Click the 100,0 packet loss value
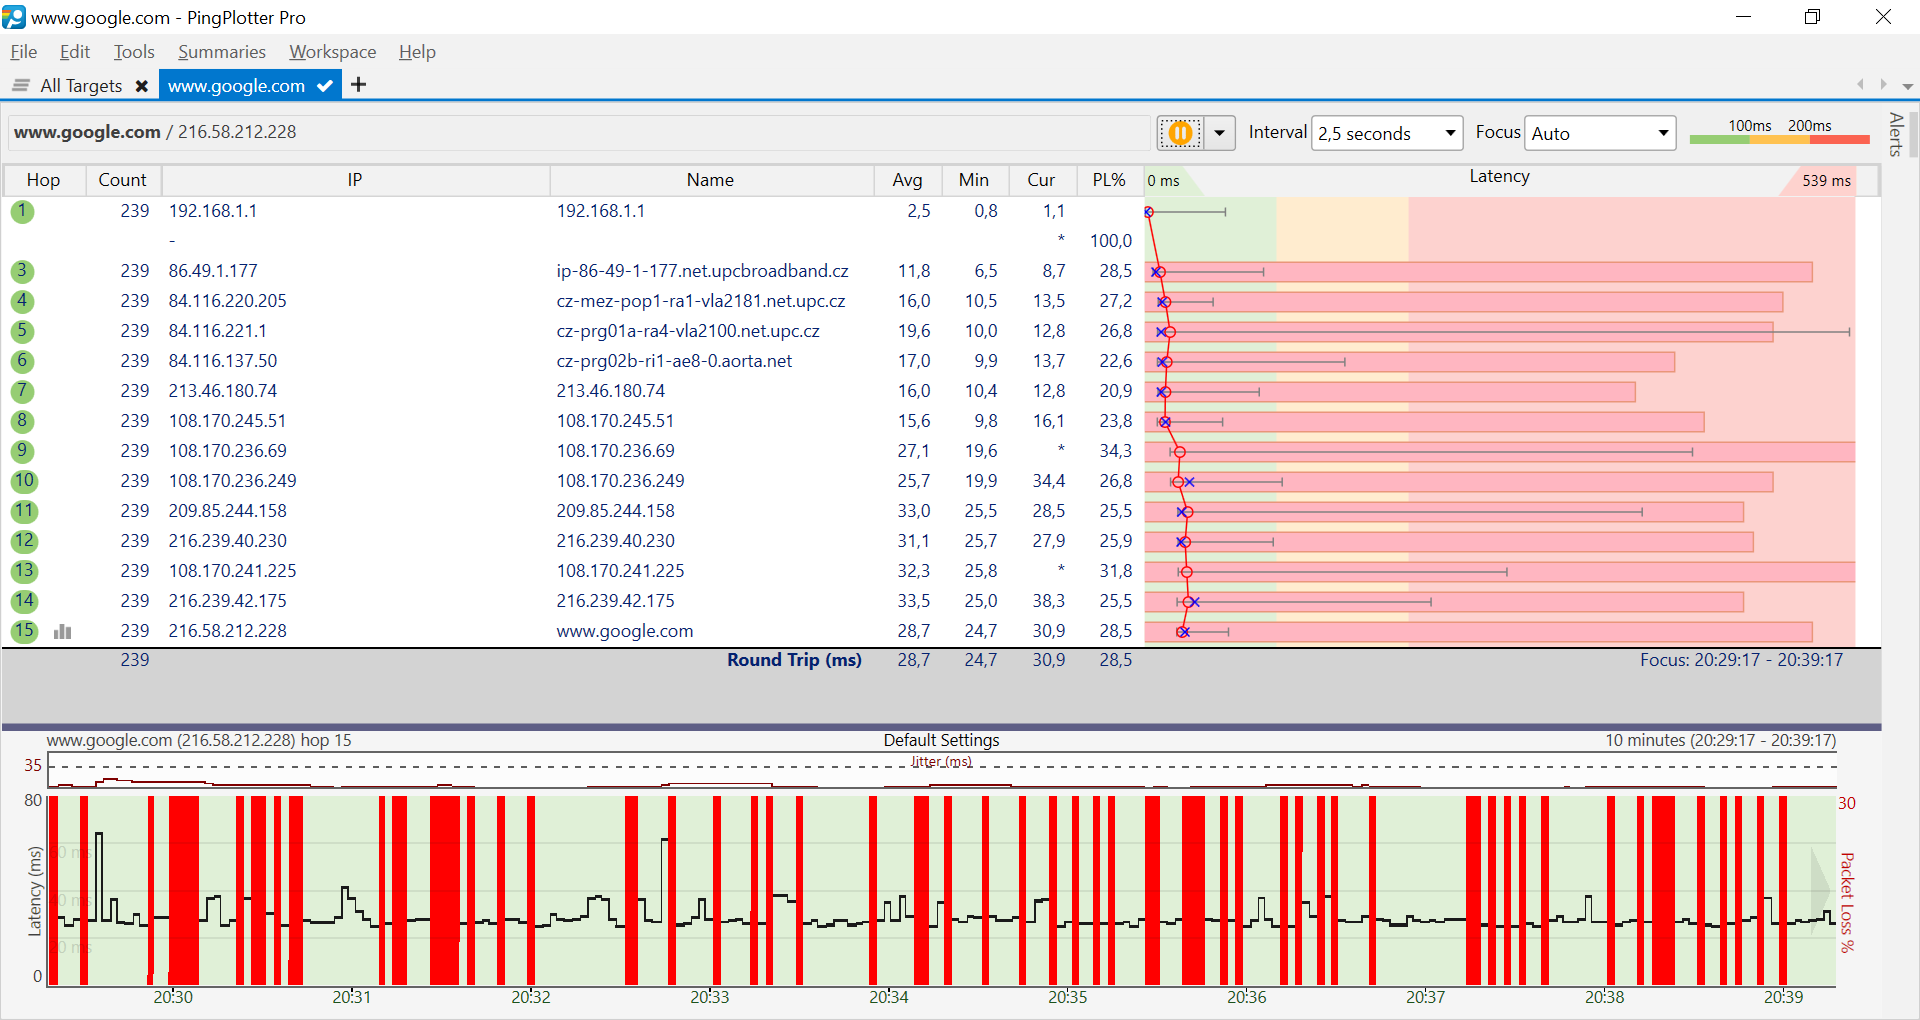 tap(1110, 241)
